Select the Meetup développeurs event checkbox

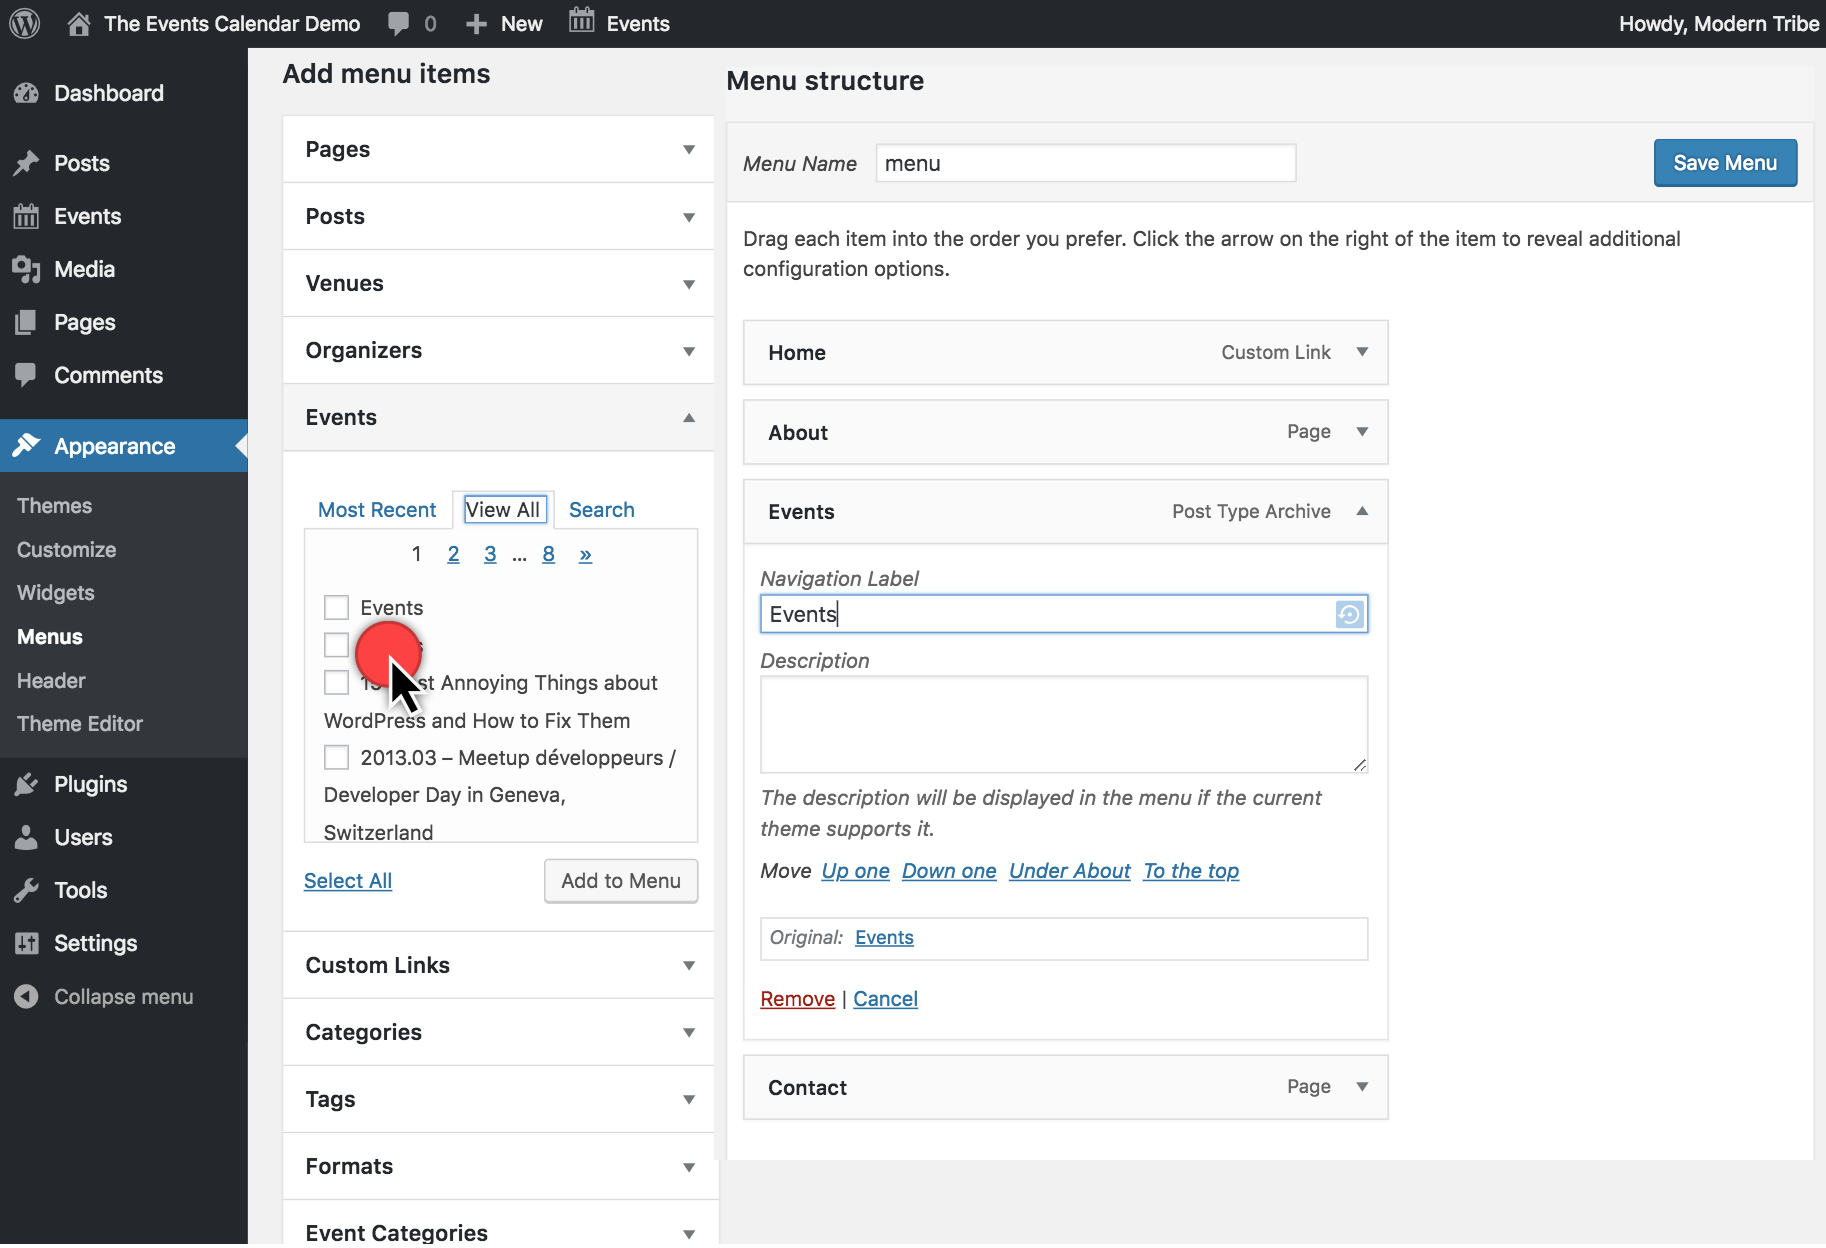click(x=336, y=758)
